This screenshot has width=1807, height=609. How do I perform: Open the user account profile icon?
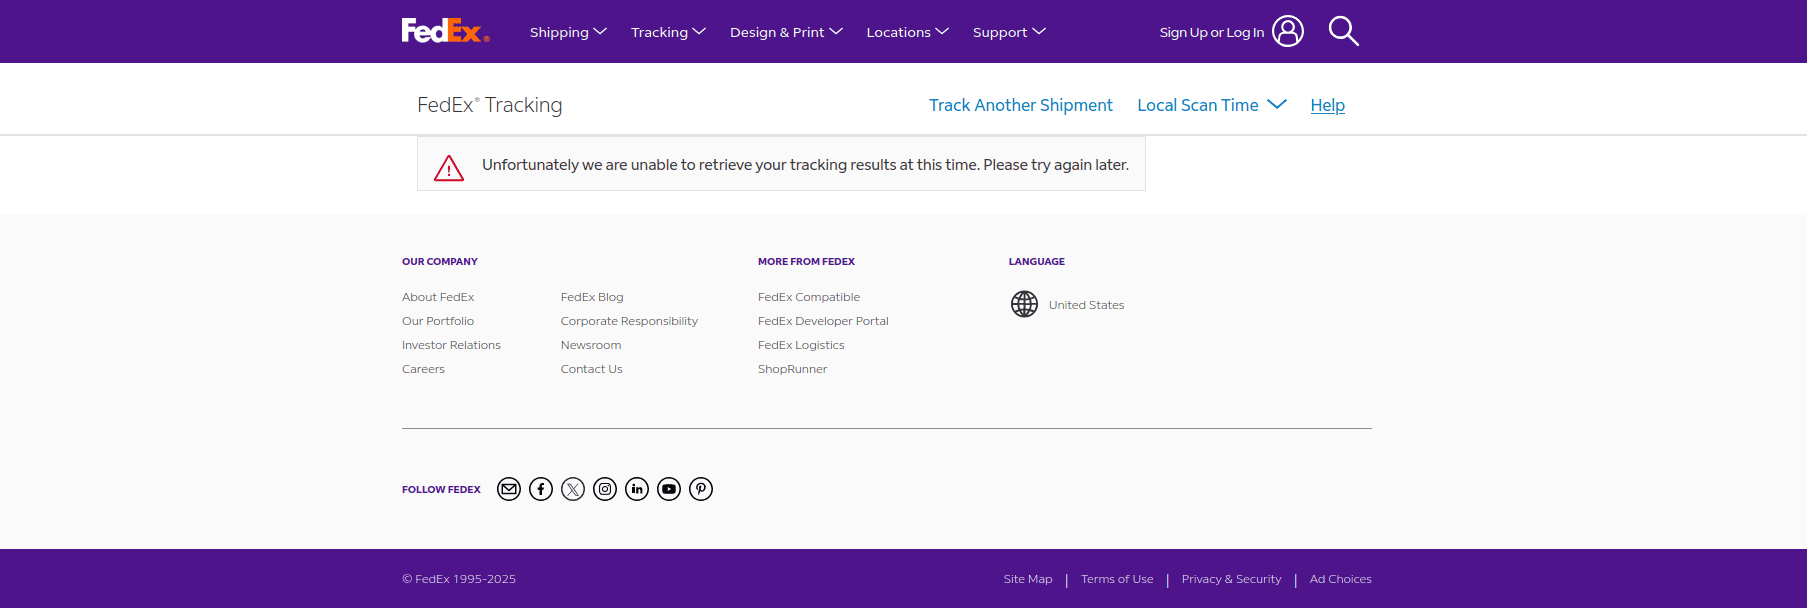pos(1288,31)
